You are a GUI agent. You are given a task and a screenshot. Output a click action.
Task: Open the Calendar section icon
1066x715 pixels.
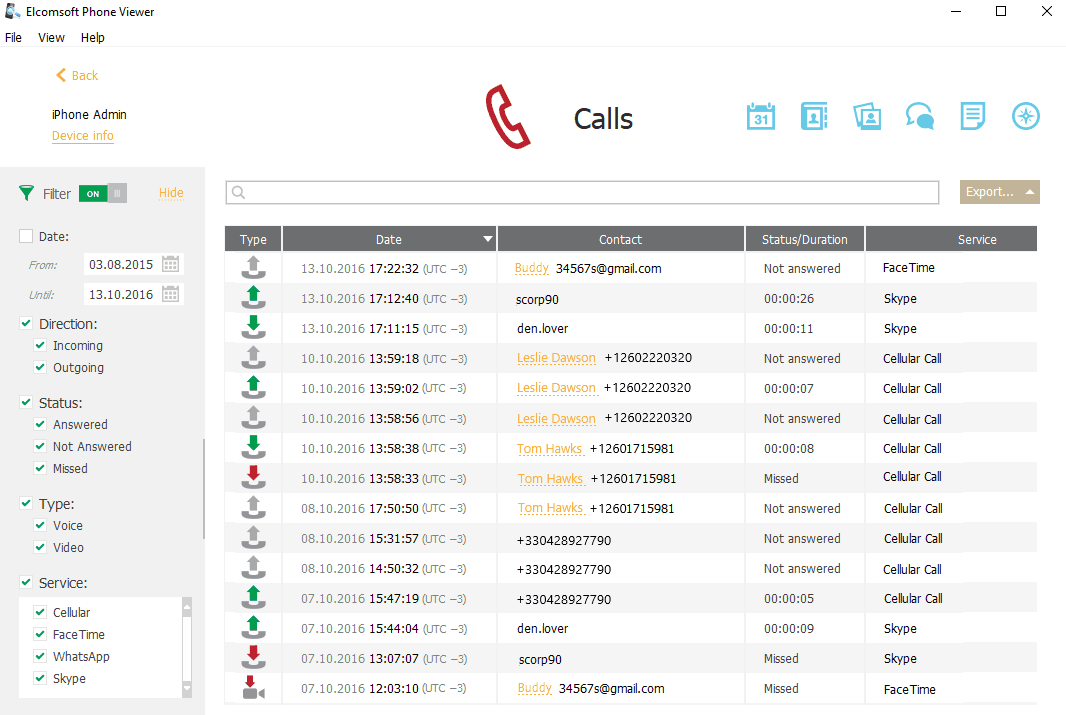[x=761, y=116]
